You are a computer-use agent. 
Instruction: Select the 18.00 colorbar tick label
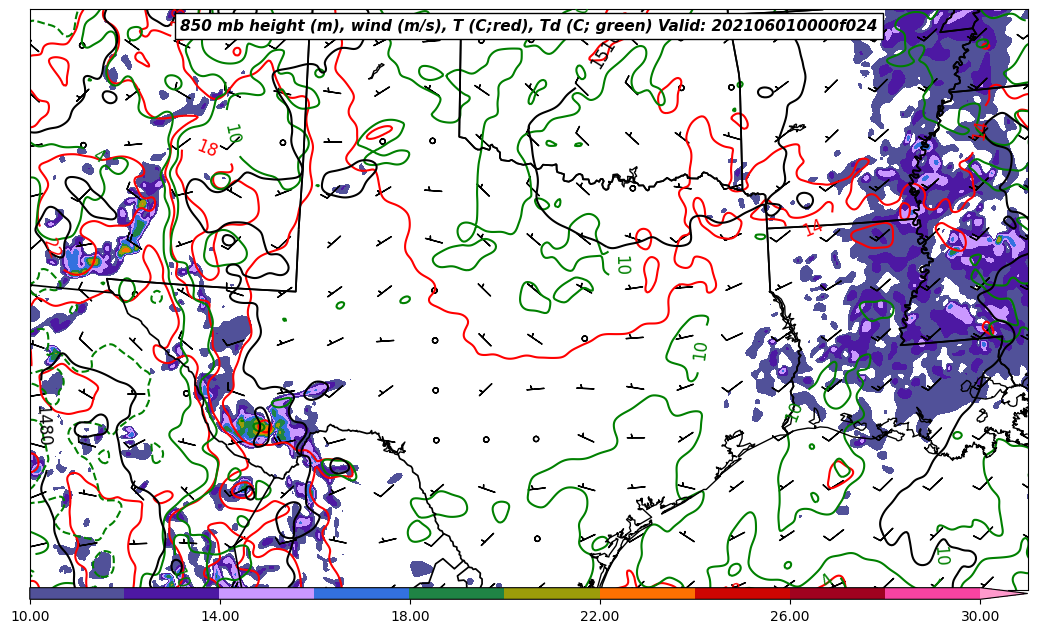(x=410, y=616)
